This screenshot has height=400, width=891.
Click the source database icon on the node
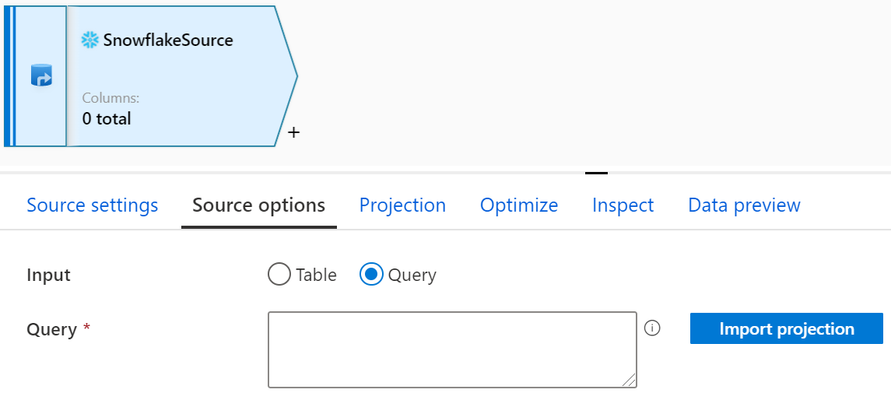pyautogui.click(x=41, y=76)
